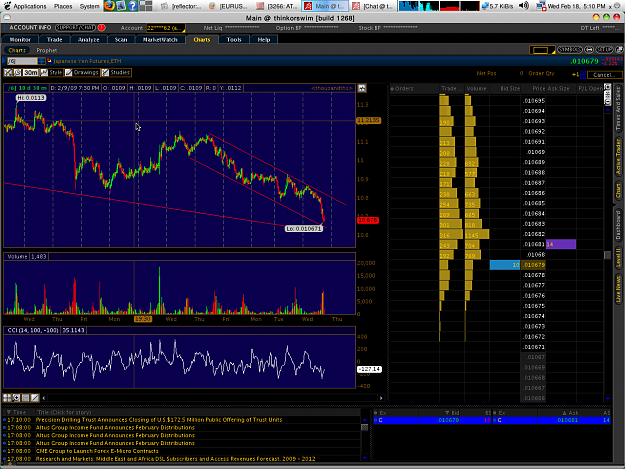The width and height of the screenshot is (625, 469).
Task: Click the chart scroll left arrow
Action: pos(43,398)
